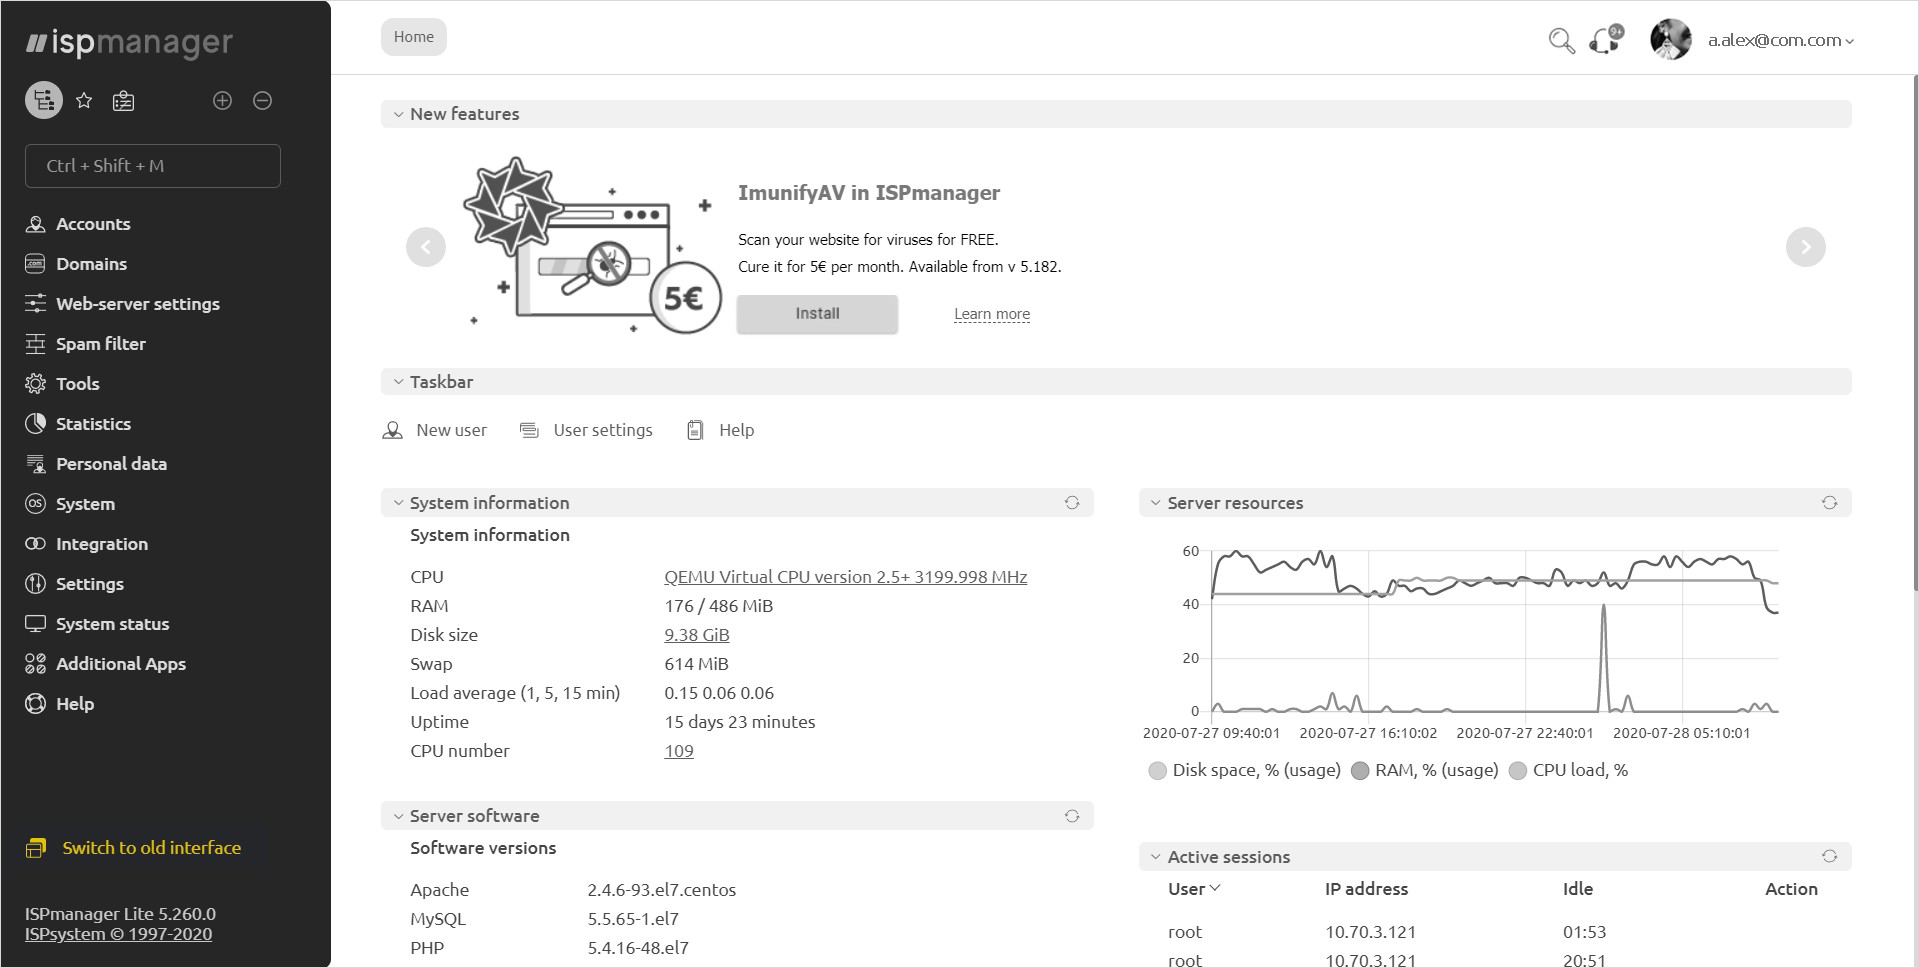
Task: Open the clipboard list icon in sidebar
Action: [123, 100]
